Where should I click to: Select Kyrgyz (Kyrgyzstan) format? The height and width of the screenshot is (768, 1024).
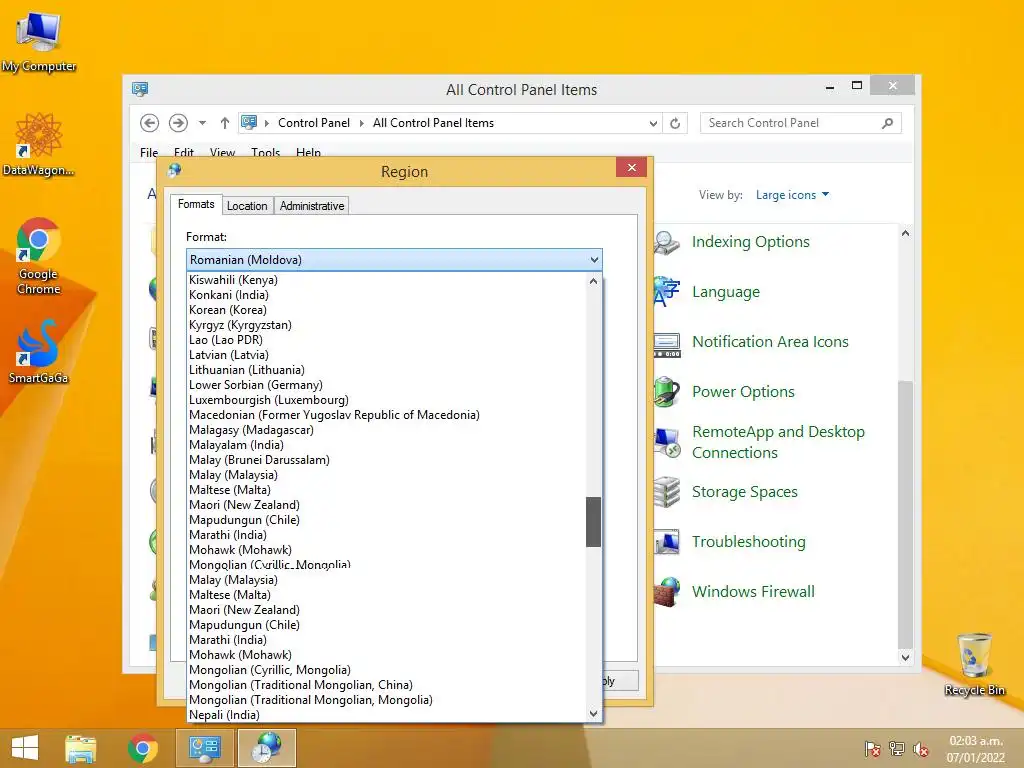[386, 325]
